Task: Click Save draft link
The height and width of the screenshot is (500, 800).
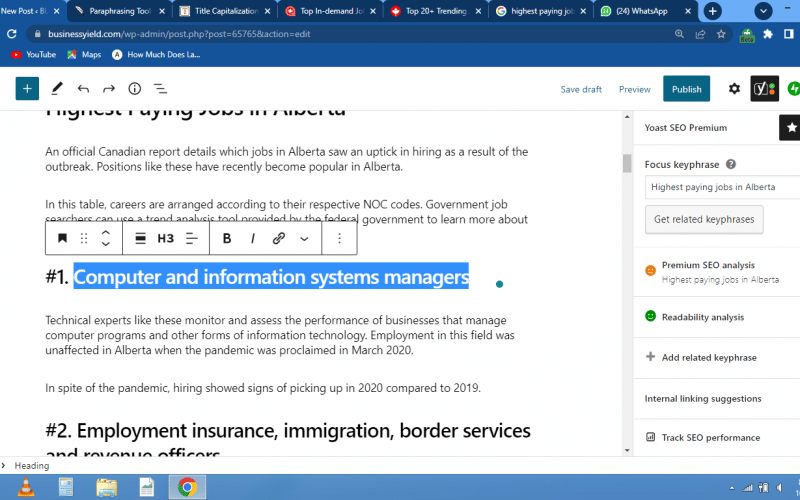Action: (x=581, y=89)
